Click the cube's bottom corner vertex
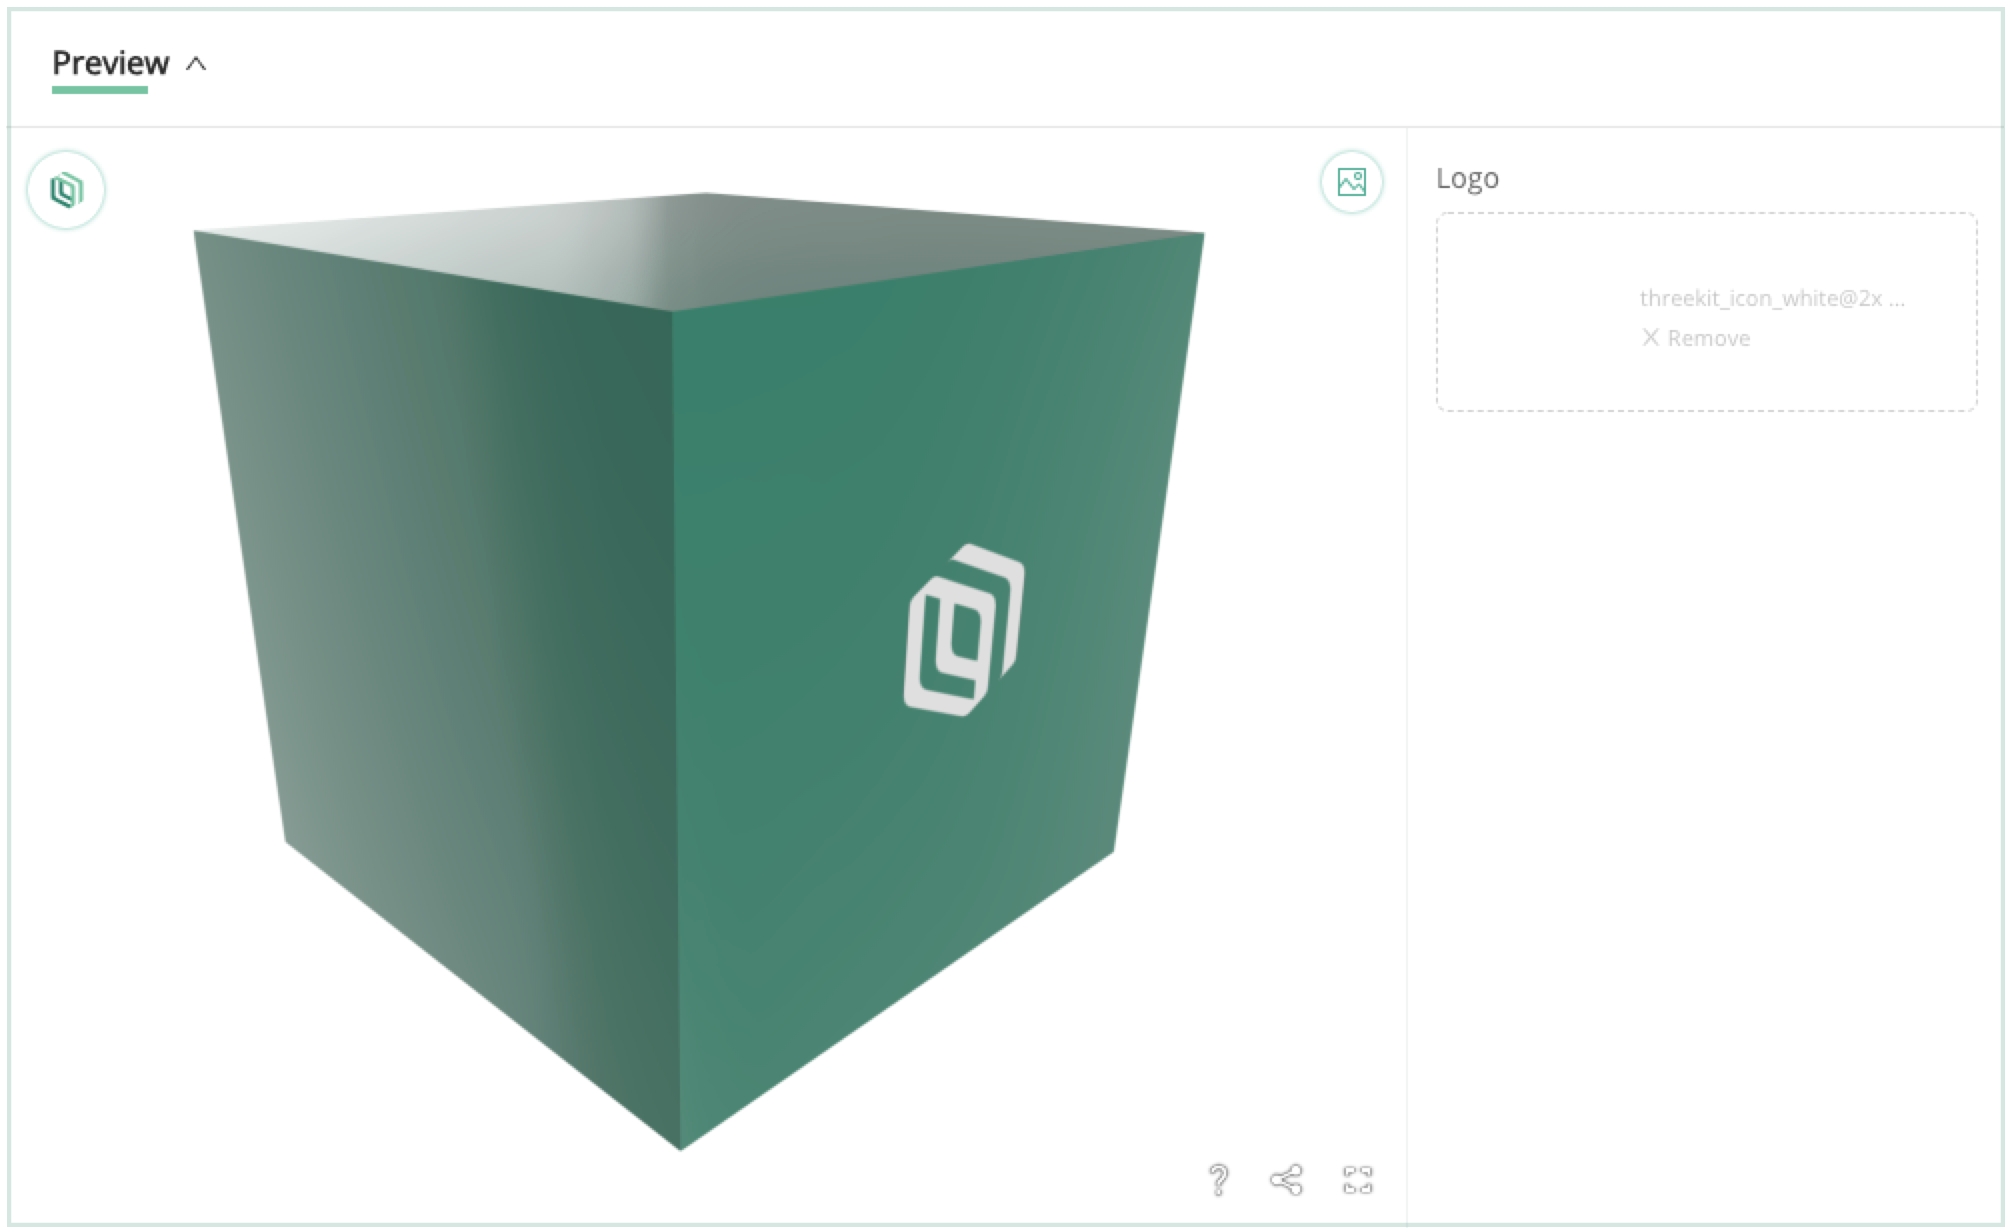This screenshot has height=1232, width=2010. point(681,1149)
